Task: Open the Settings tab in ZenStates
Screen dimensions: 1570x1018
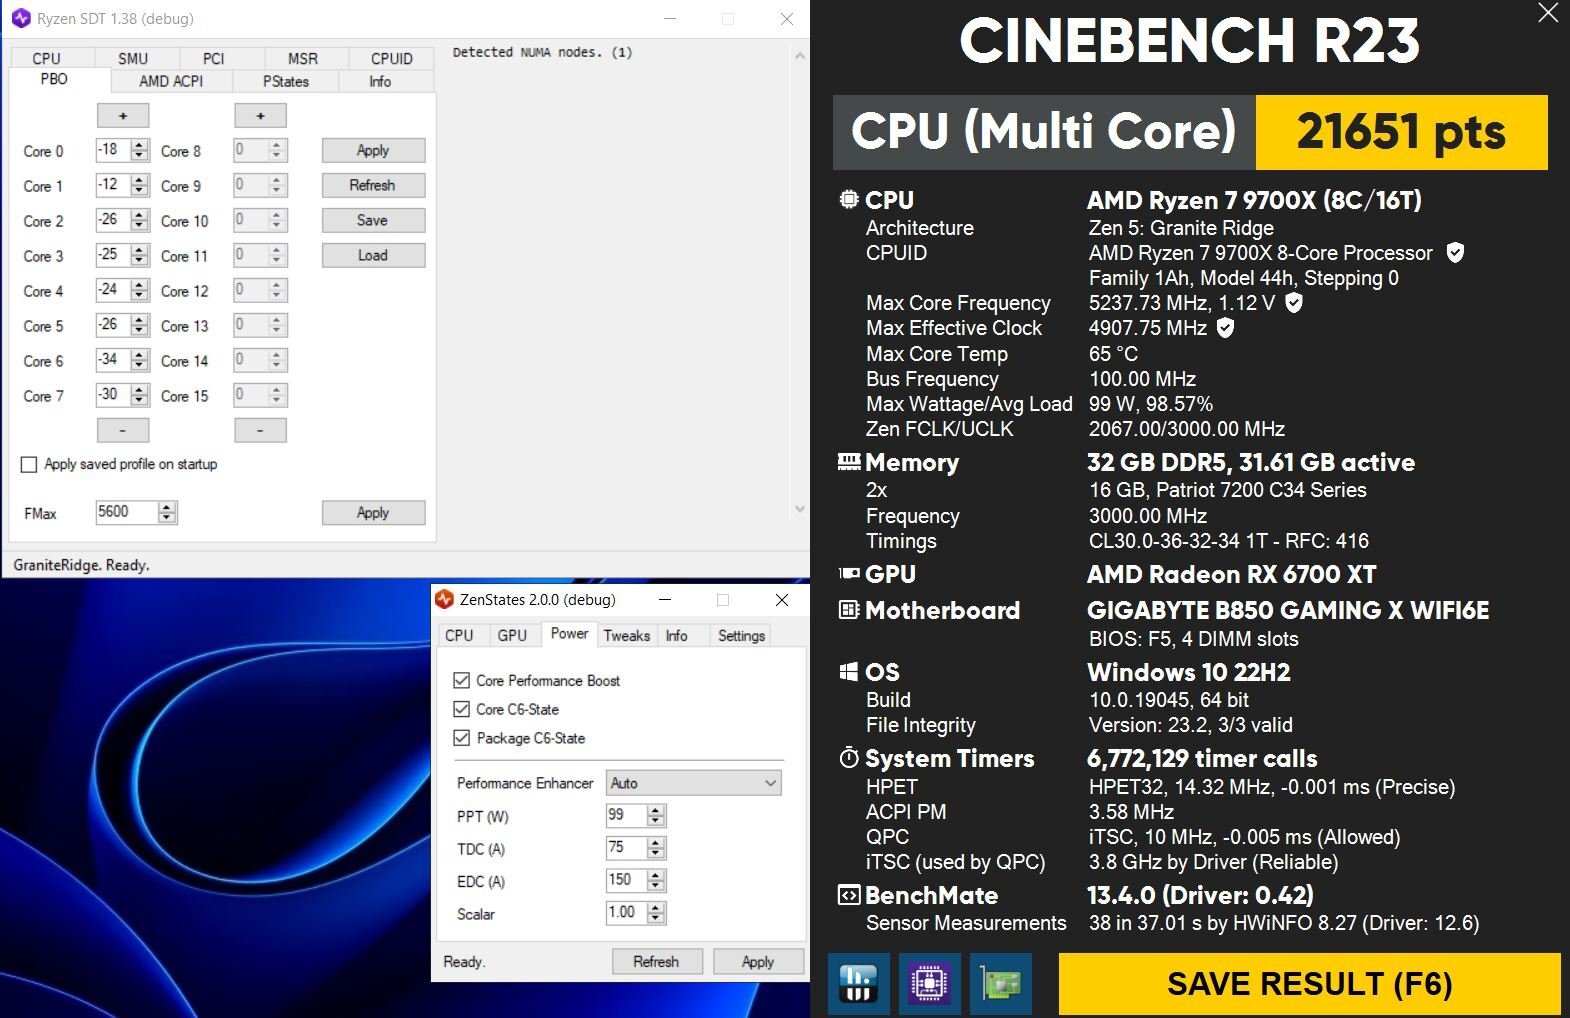Action: (x=741, y=635)
